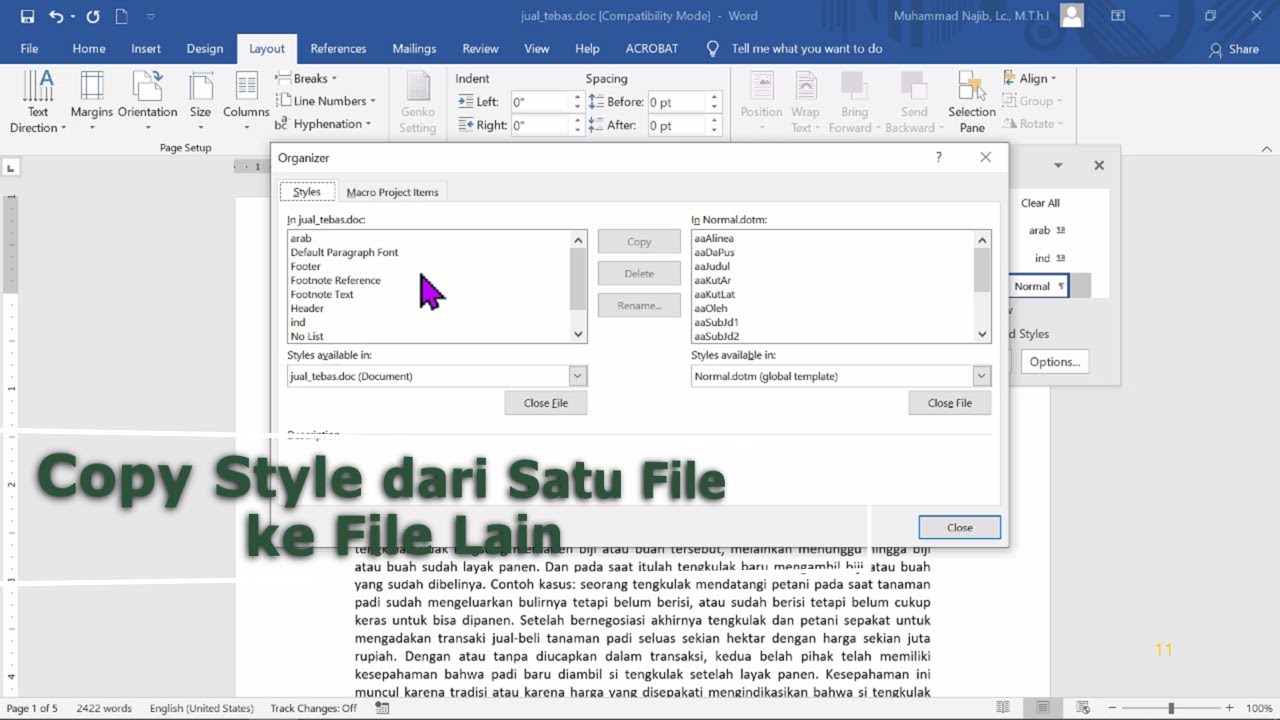Image resolution: width=1280 pixels, height=720 pixels.
Task: Expand the Line Numbers dropdown
Action: pos(373,101)
